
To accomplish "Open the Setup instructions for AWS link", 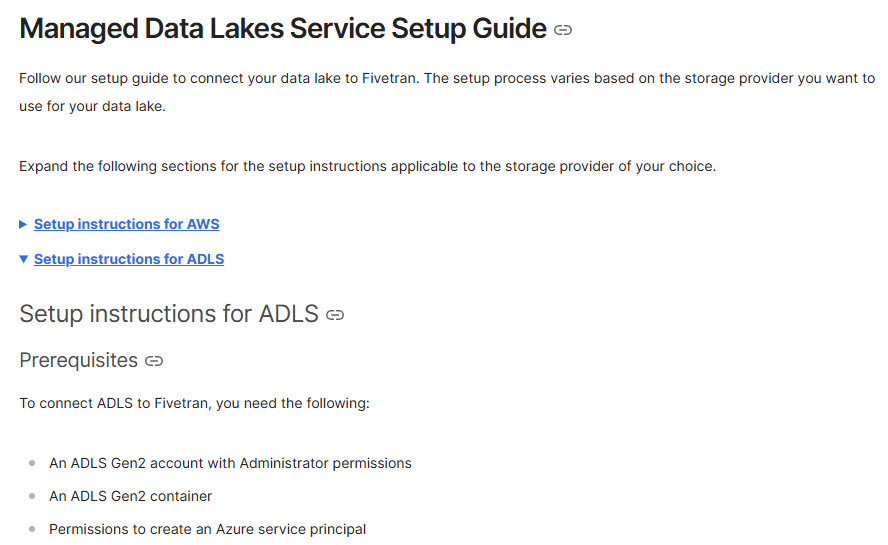I will coord(126,224).
